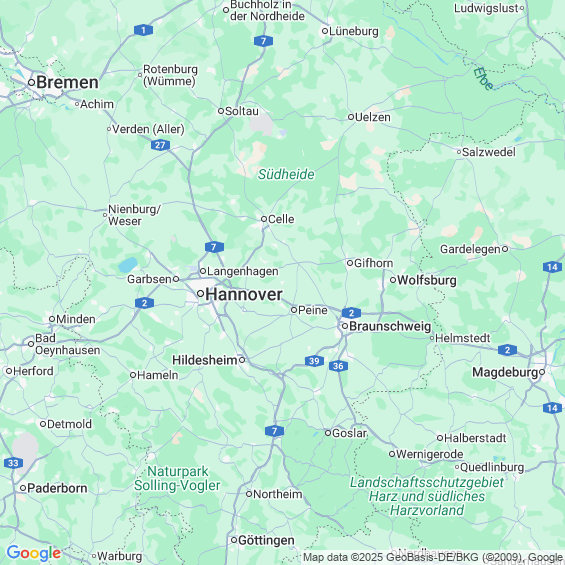
Task: Click the Naturpark Solling-Vogler label
Action: point(177,479)
